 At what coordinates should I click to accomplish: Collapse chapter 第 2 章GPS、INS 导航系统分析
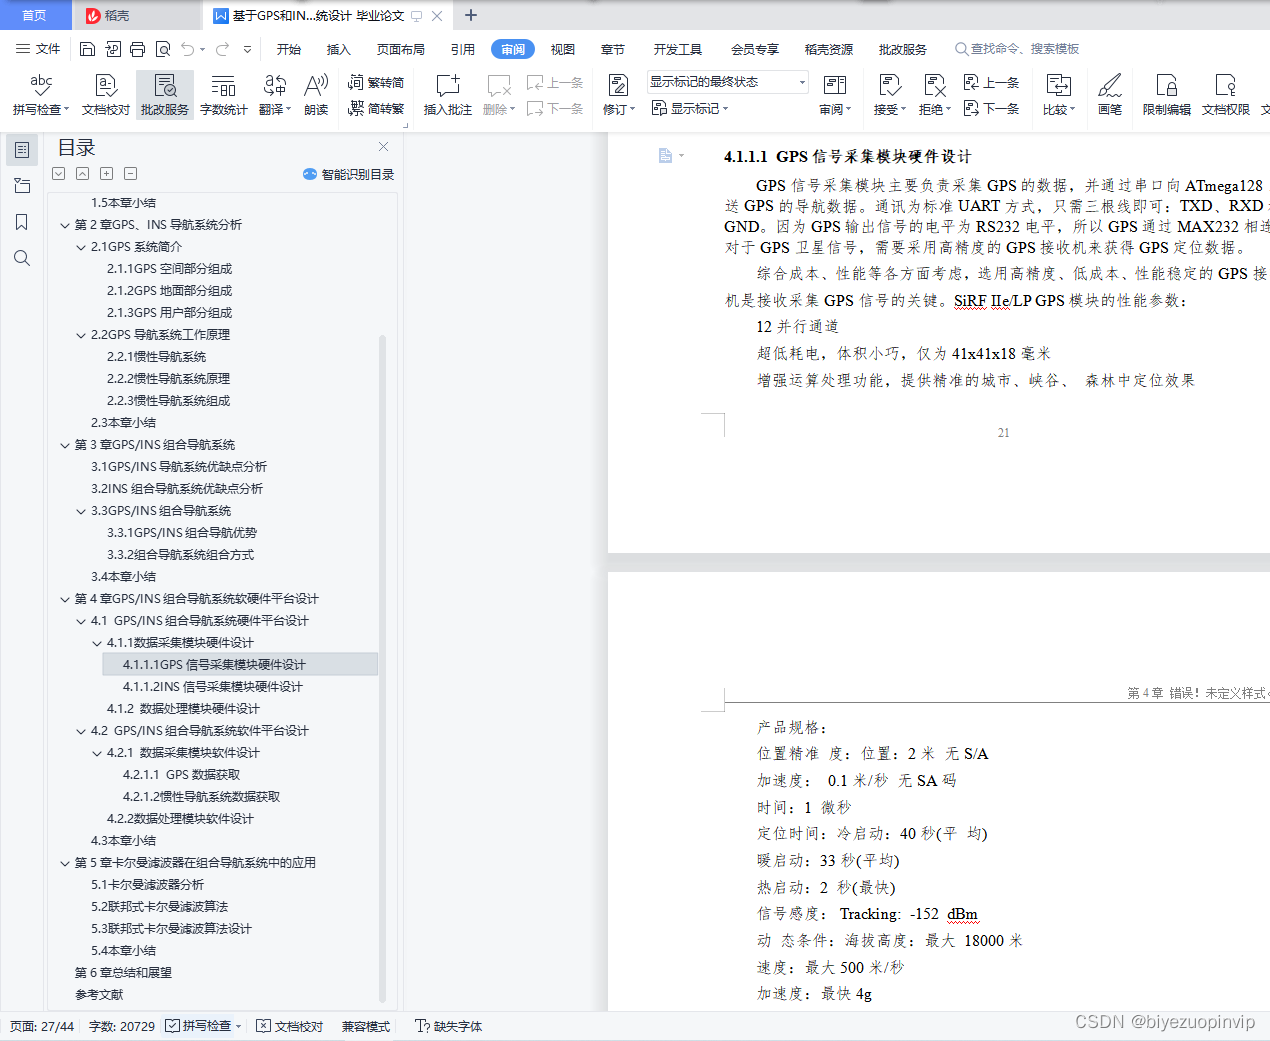pyautogui.click(x=64, y=224)
